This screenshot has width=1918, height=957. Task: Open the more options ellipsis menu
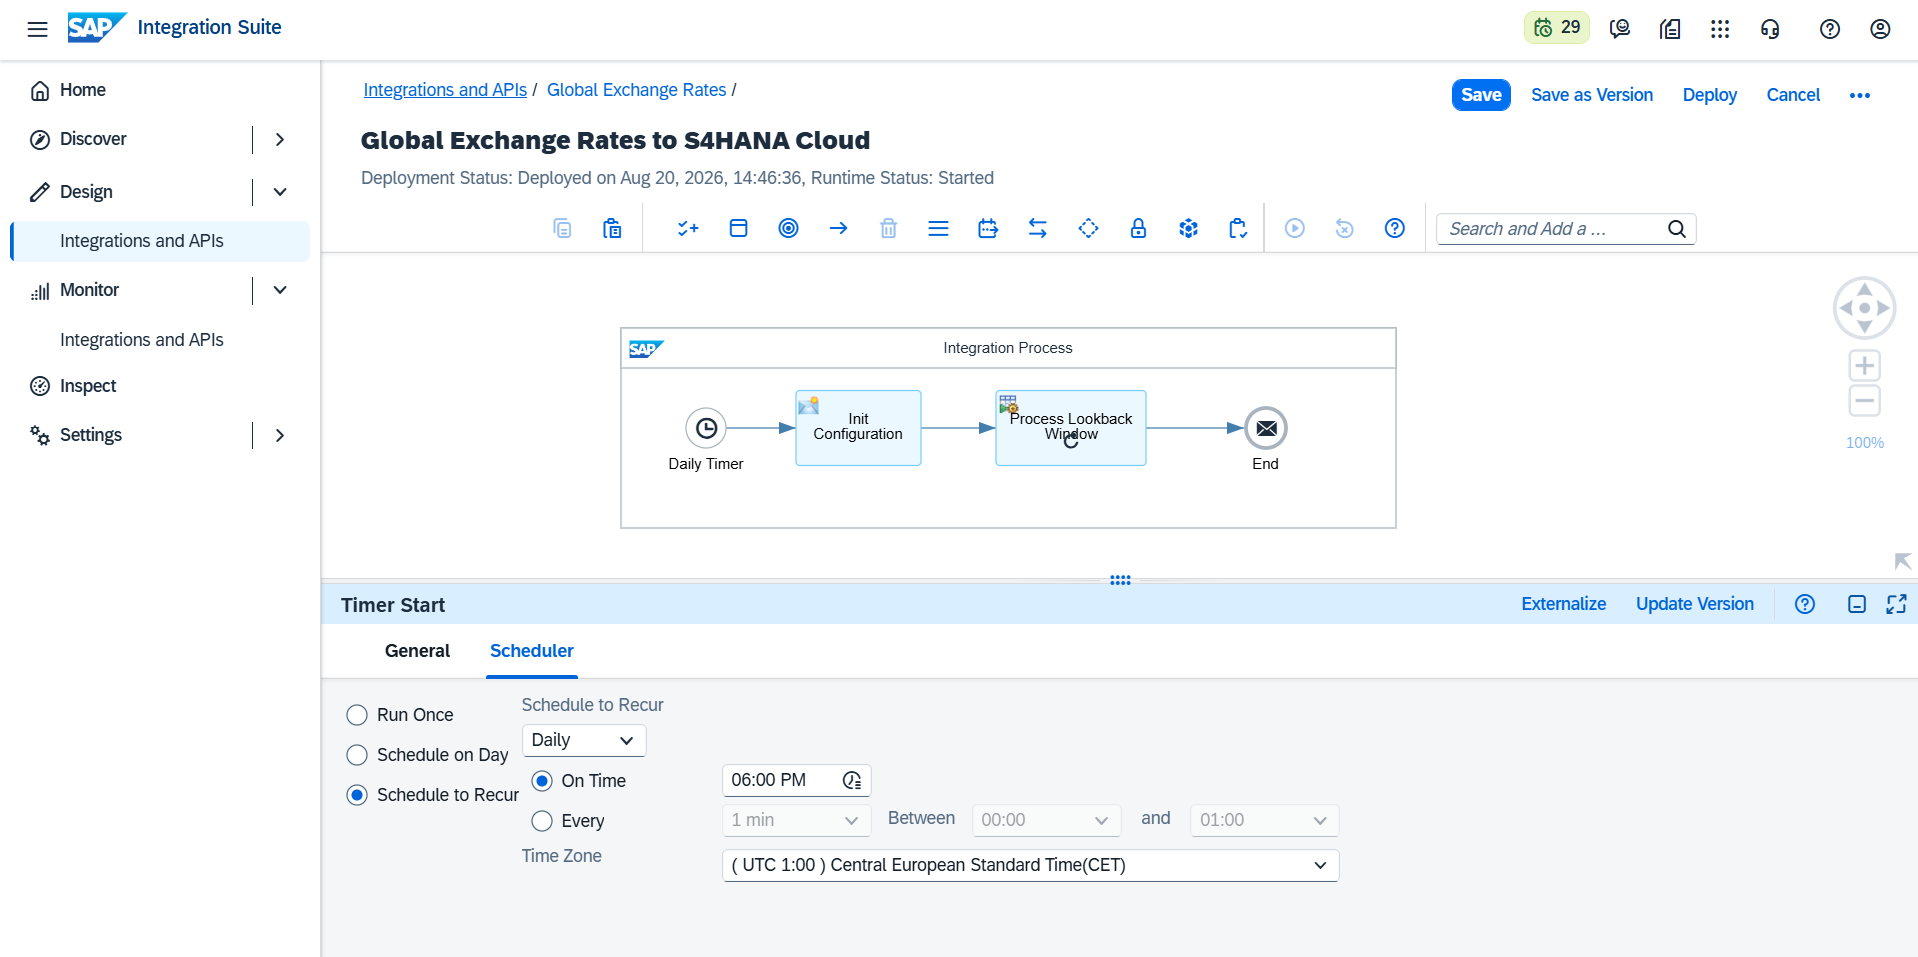point(1860,95)
